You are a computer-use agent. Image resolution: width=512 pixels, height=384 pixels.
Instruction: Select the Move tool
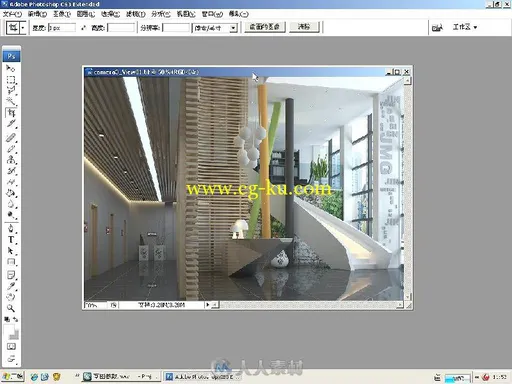11,69
